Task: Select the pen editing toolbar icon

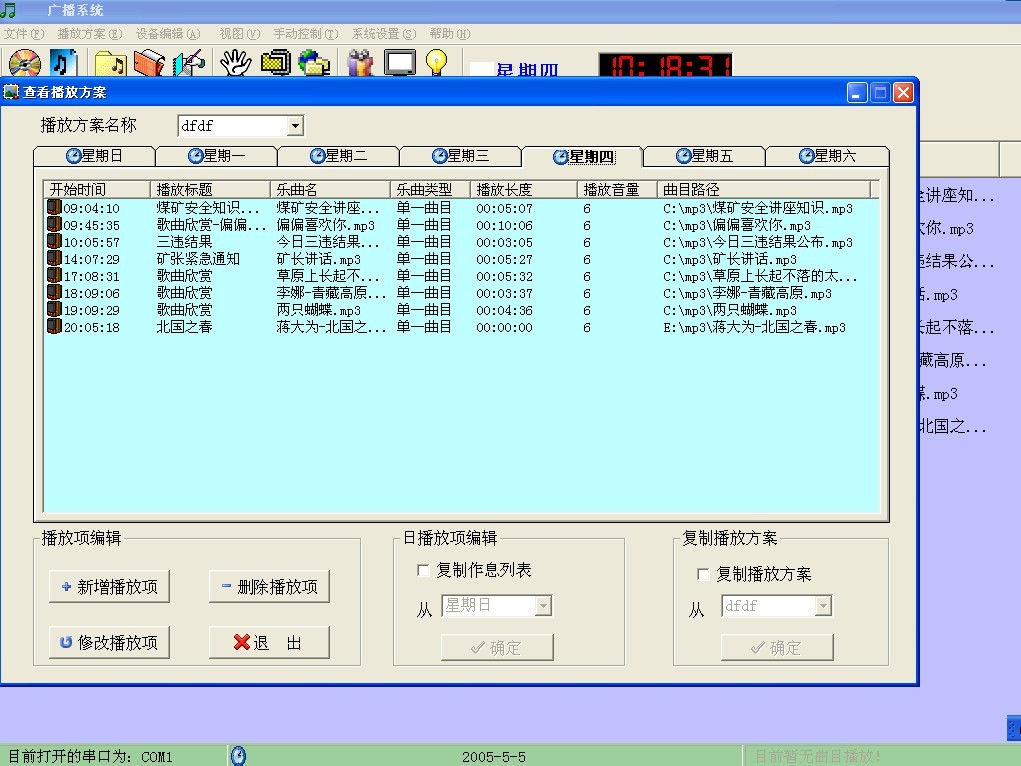Action: (x=188, y=63)
